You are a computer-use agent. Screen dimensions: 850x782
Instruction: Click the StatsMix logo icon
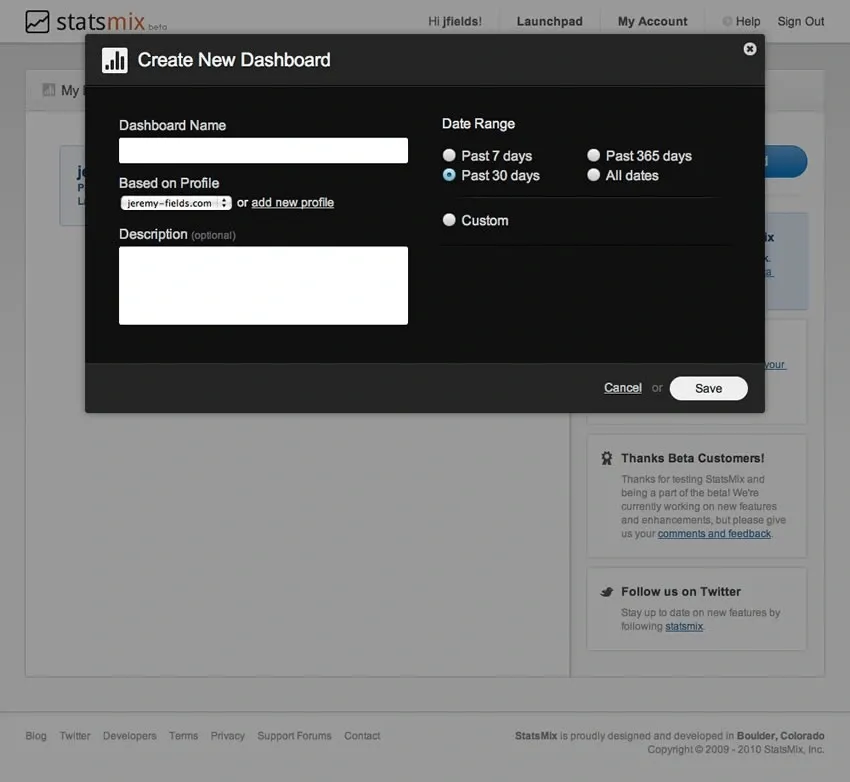pos(37,21)
